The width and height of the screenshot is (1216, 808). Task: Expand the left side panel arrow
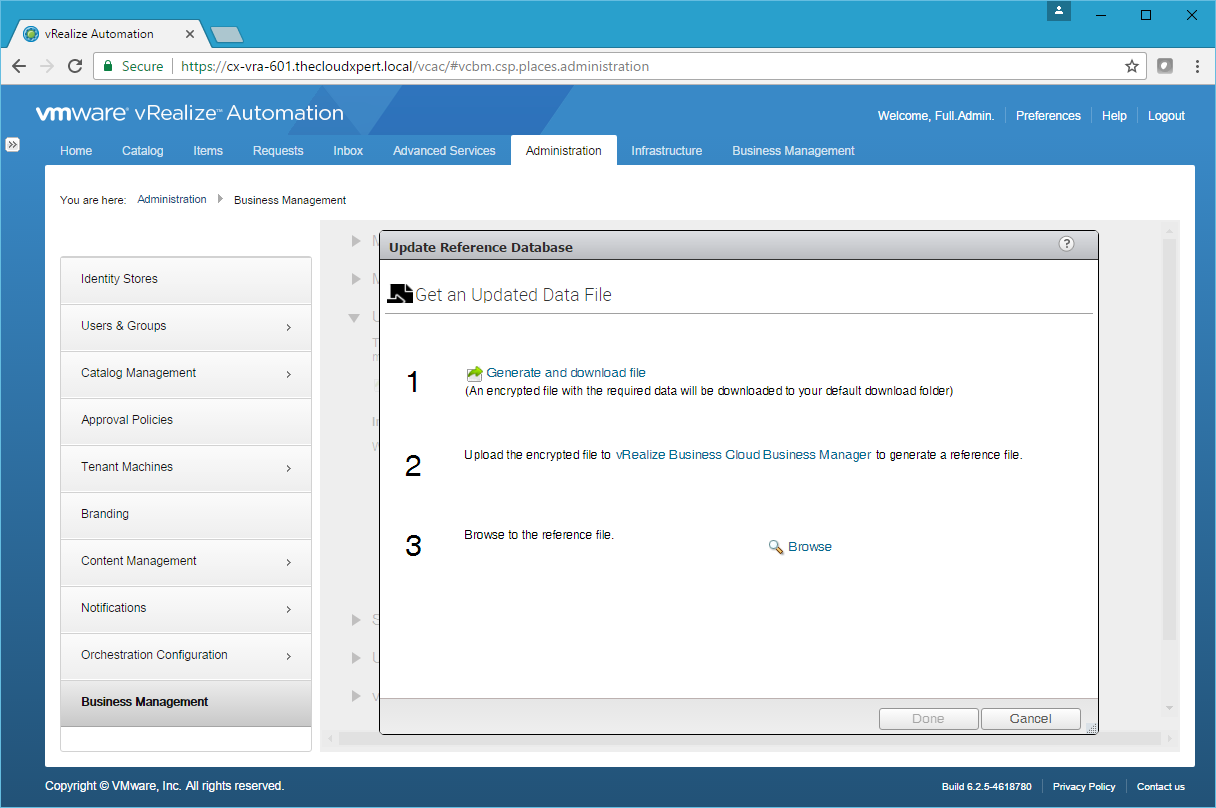tap(12, 144)
